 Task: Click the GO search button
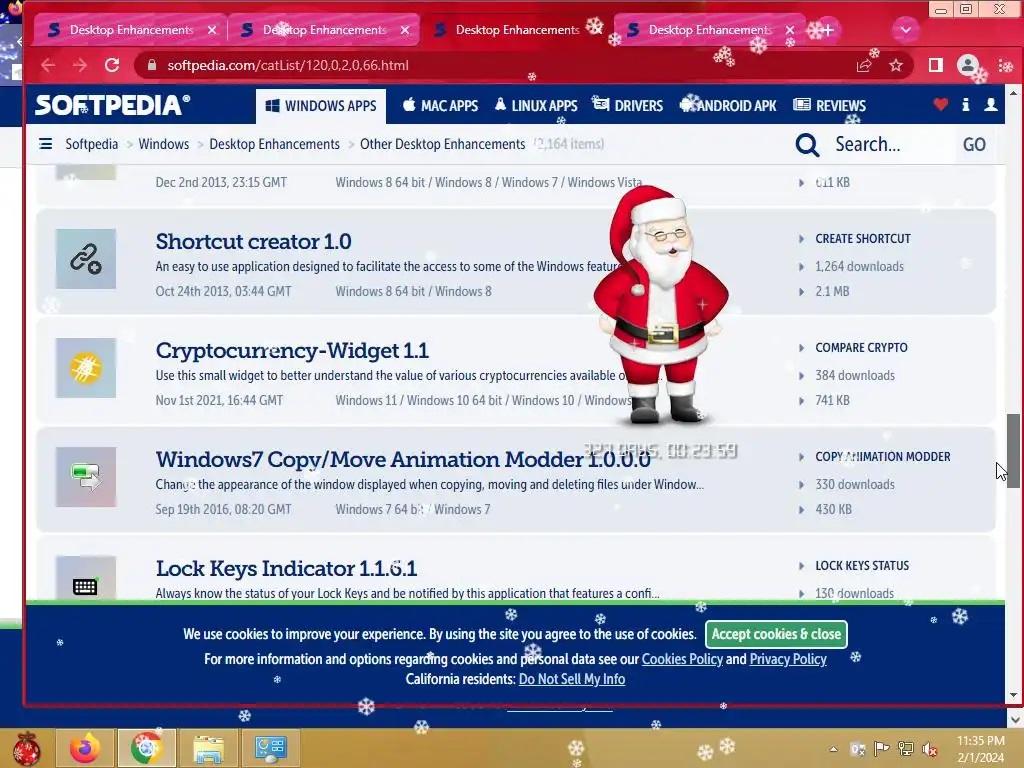[x=974, y=144]
